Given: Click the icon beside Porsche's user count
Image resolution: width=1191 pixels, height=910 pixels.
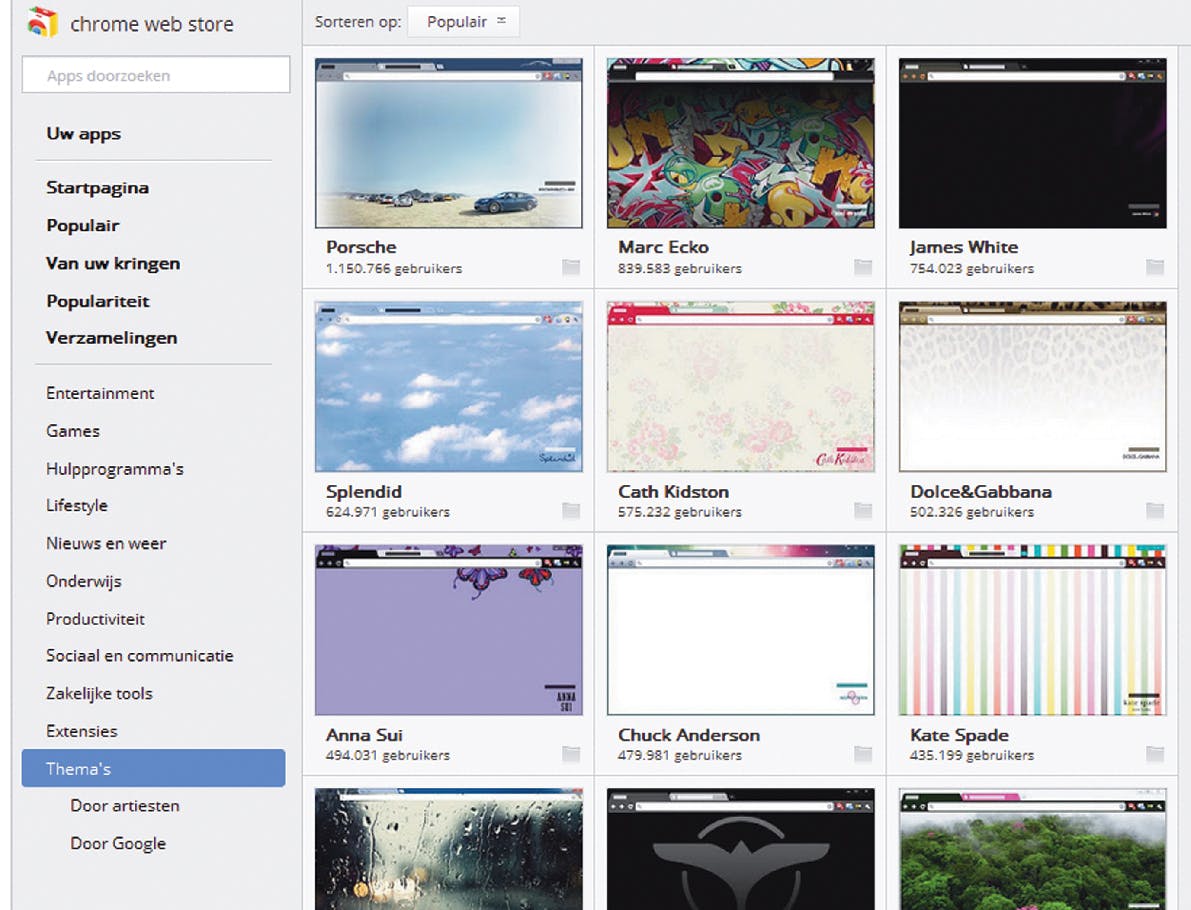Looking at the screenshot, I should (x=571, y=267).
